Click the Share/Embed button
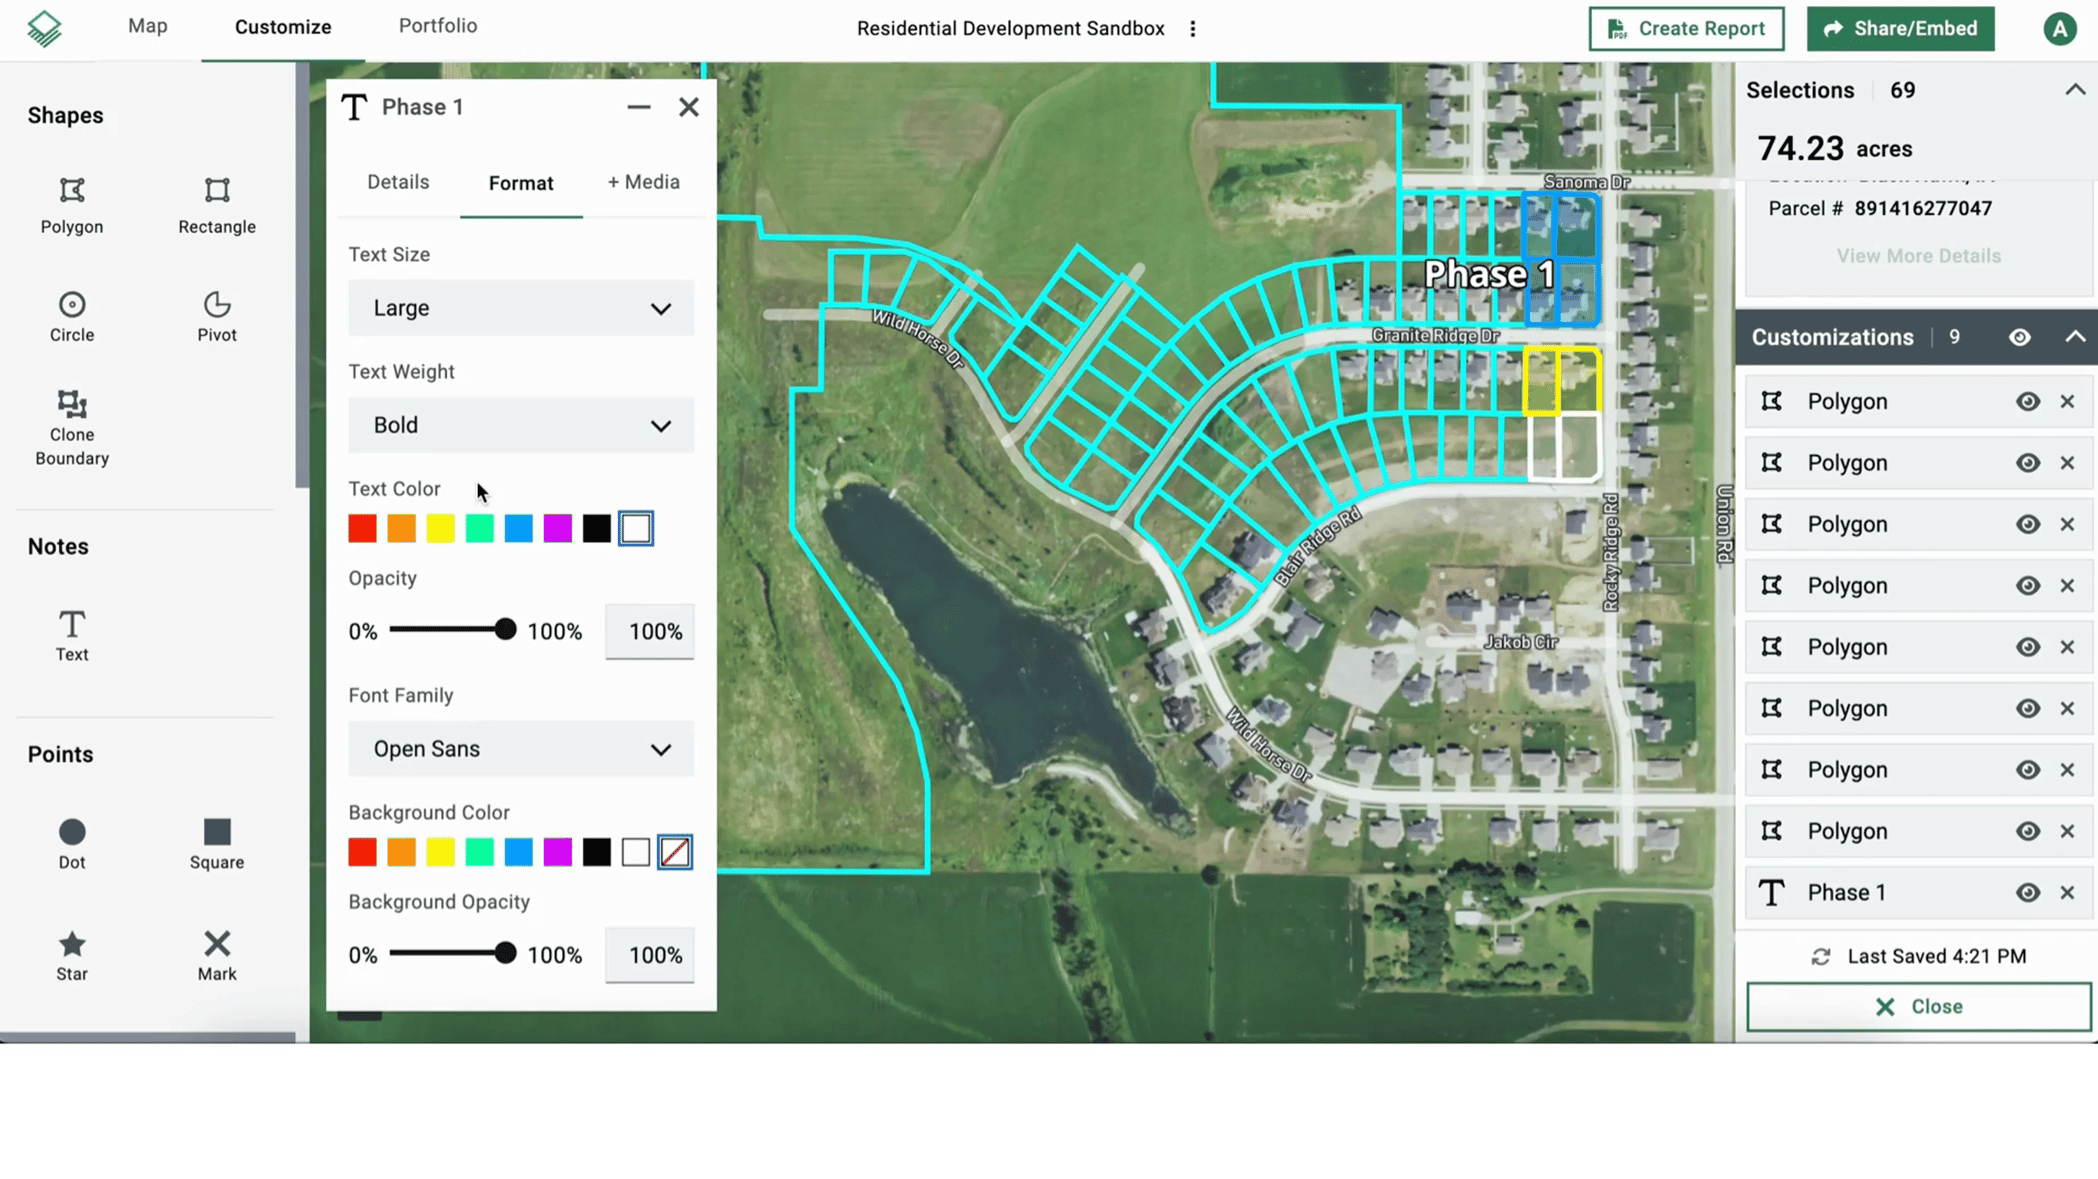2098x1179 pixels. point(1899,28)
